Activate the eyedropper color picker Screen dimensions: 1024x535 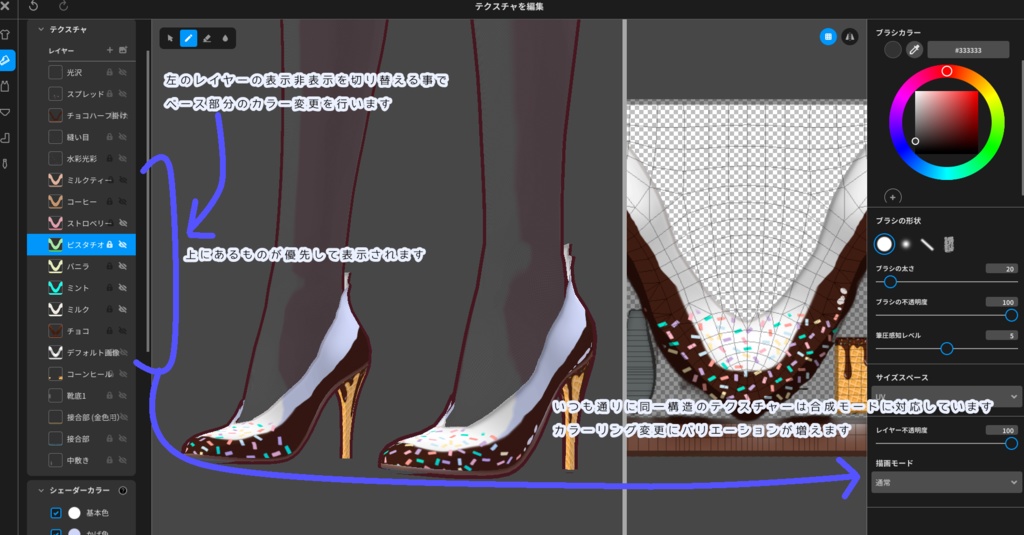tap(914, 50)
